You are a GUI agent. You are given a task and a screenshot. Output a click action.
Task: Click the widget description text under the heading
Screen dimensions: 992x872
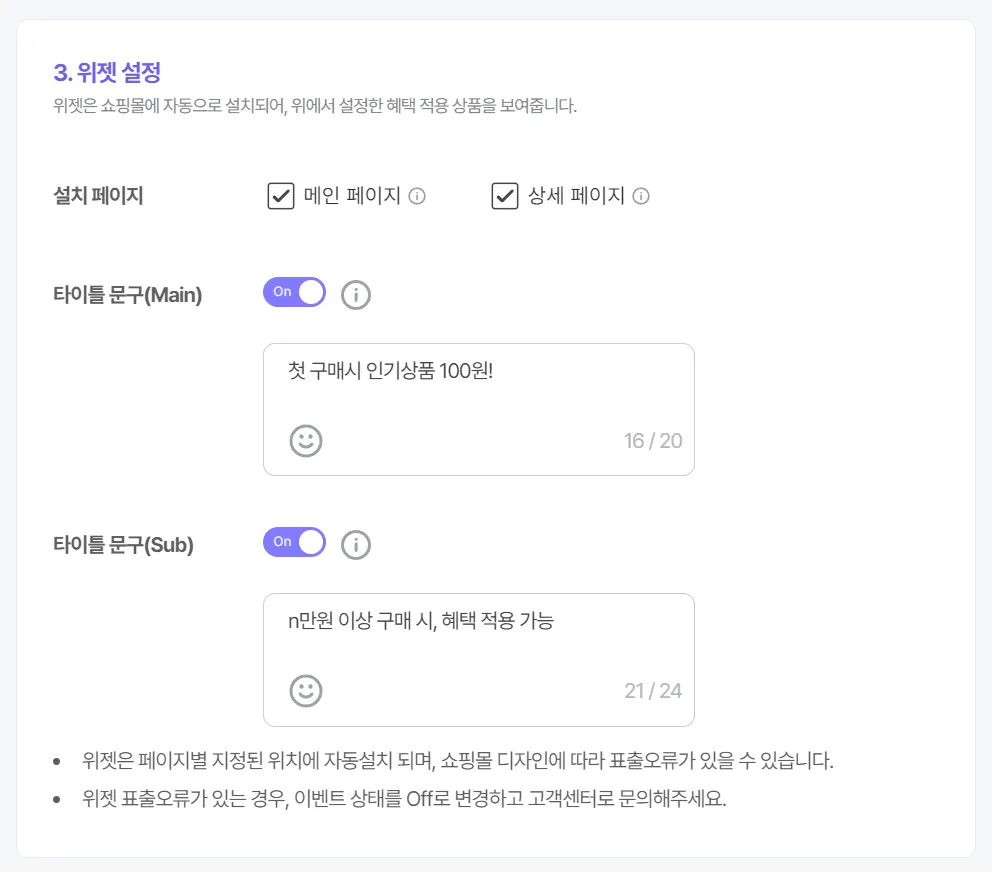click(x=315, y=106)
